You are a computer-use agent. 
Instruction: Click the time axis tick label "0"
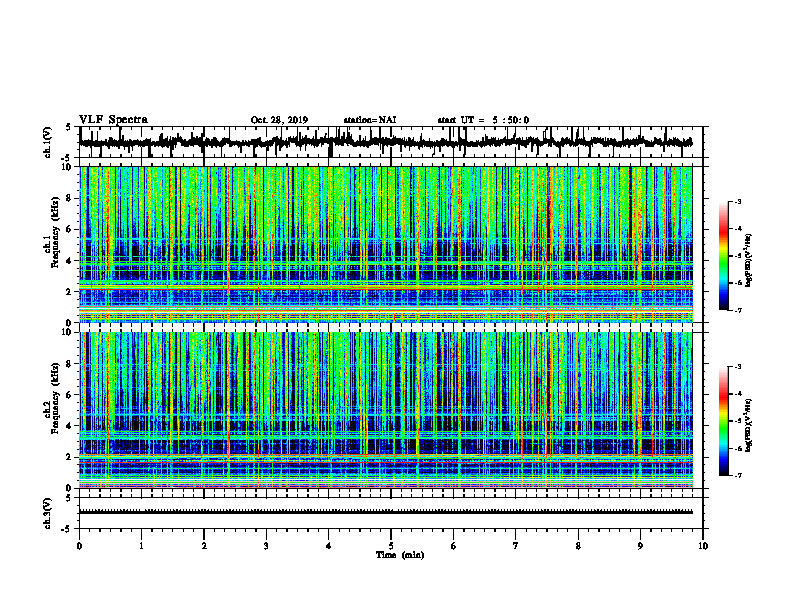79,546
